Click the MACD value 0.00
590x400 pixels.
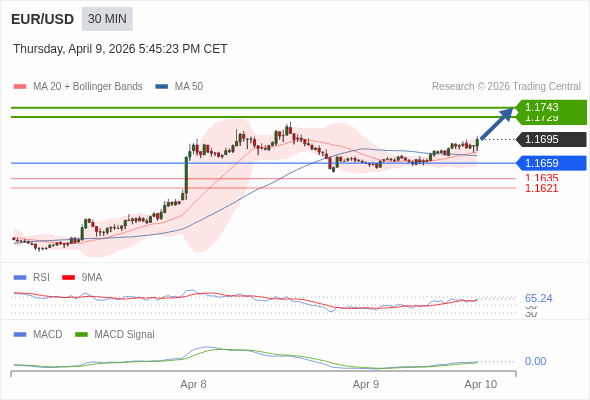[x=535, y=361]
